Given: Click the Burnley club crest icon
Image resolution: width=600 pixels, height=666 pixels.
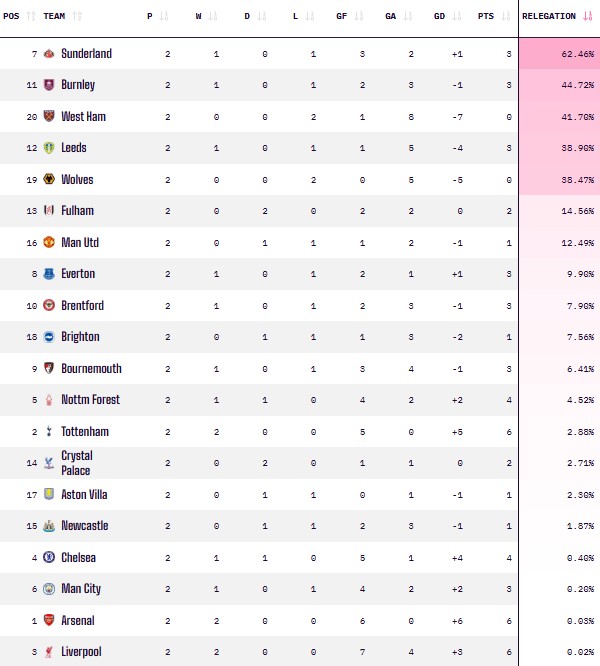Looking at the screenshot, I should [49, 85].
